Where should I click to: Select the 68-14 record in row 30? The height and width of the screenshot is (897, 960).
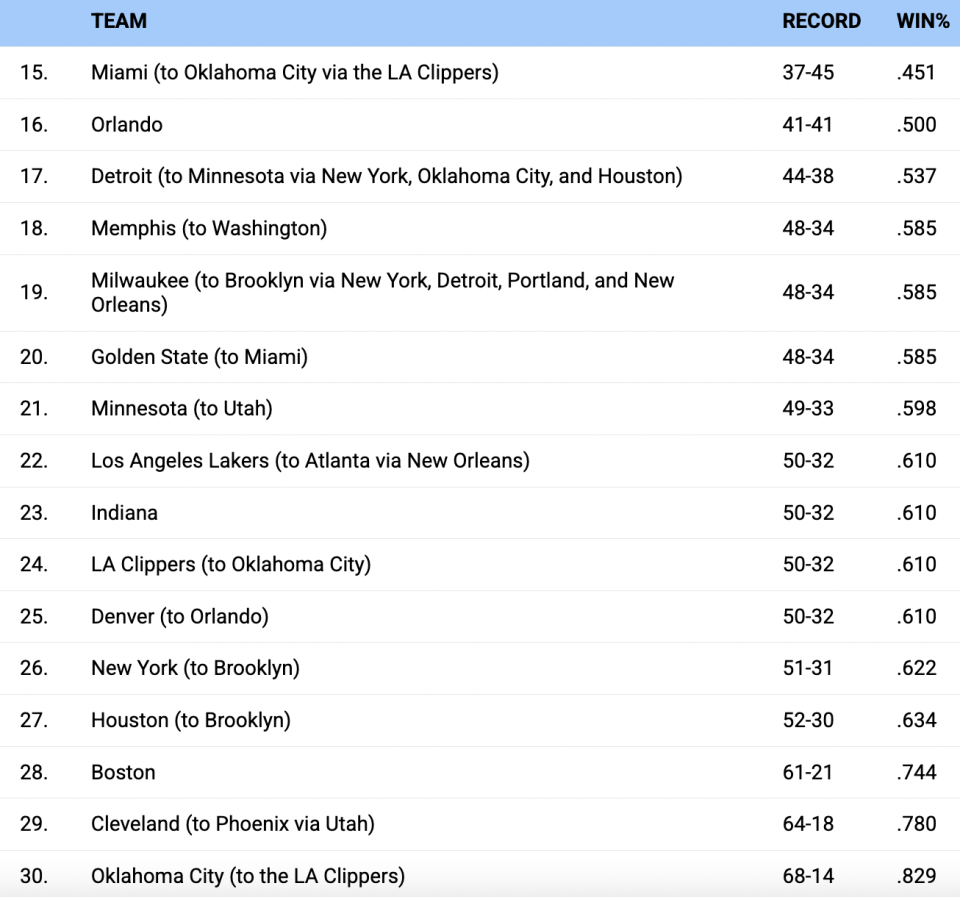808,876
